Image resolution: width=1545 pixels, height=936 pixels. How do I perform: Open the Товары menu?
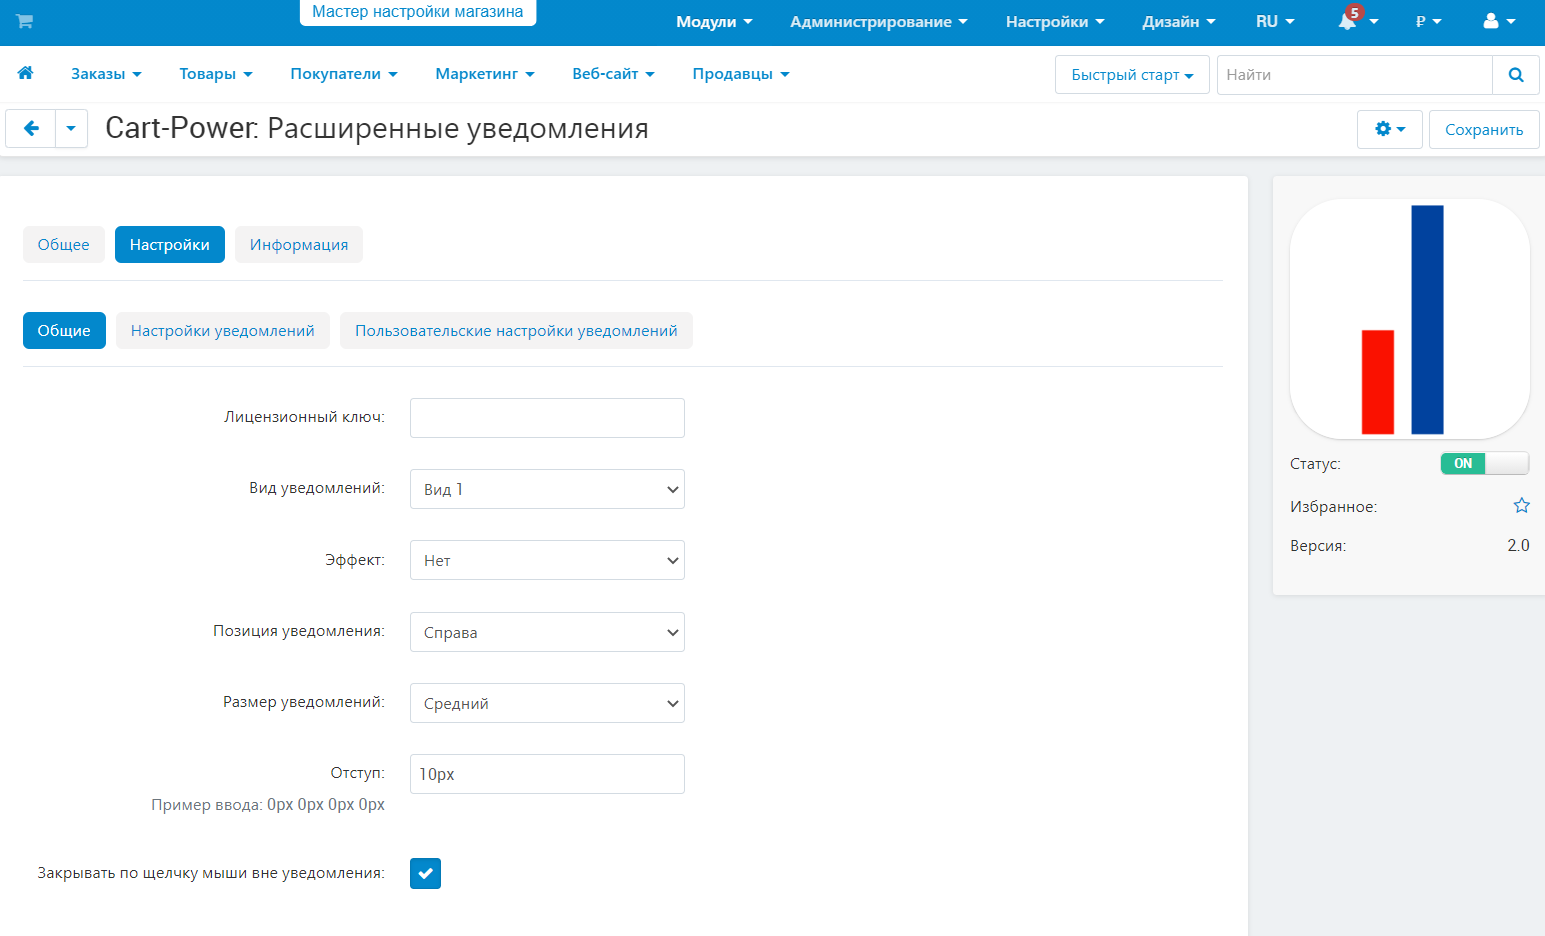point(216,74)
